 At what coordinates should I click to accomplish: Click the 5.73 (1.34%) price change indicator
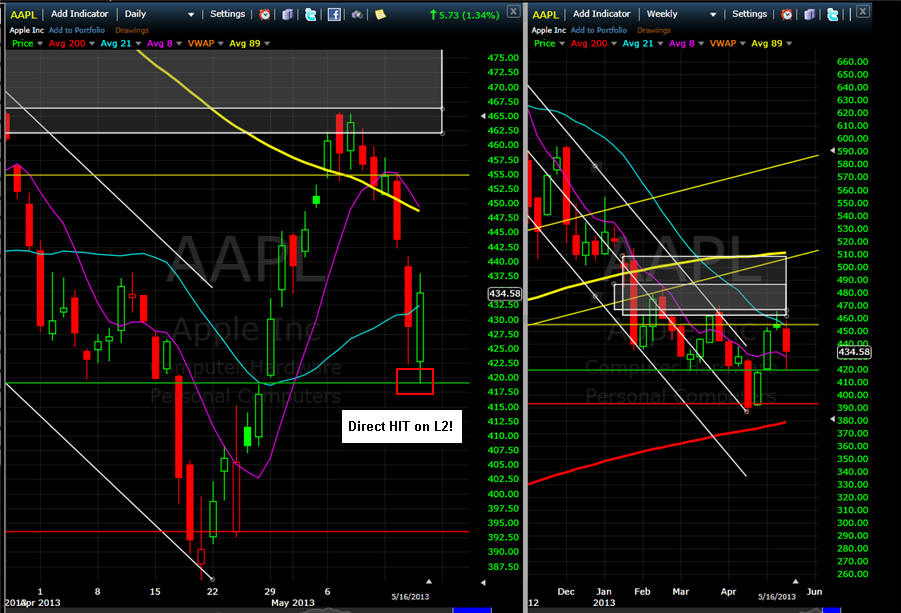(x=464, y=15)
